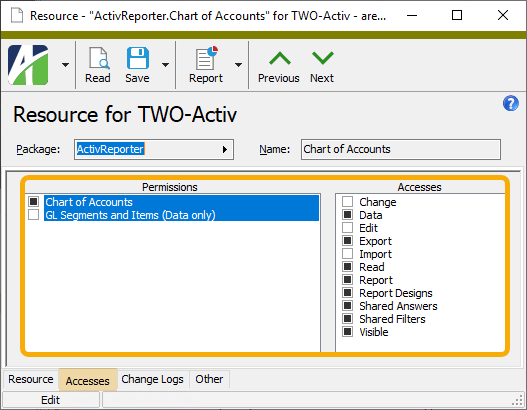Toggle the Chart of Accounts permission checkbox
This screenshot has width=527, height=410.
click(x=33, y=202)
